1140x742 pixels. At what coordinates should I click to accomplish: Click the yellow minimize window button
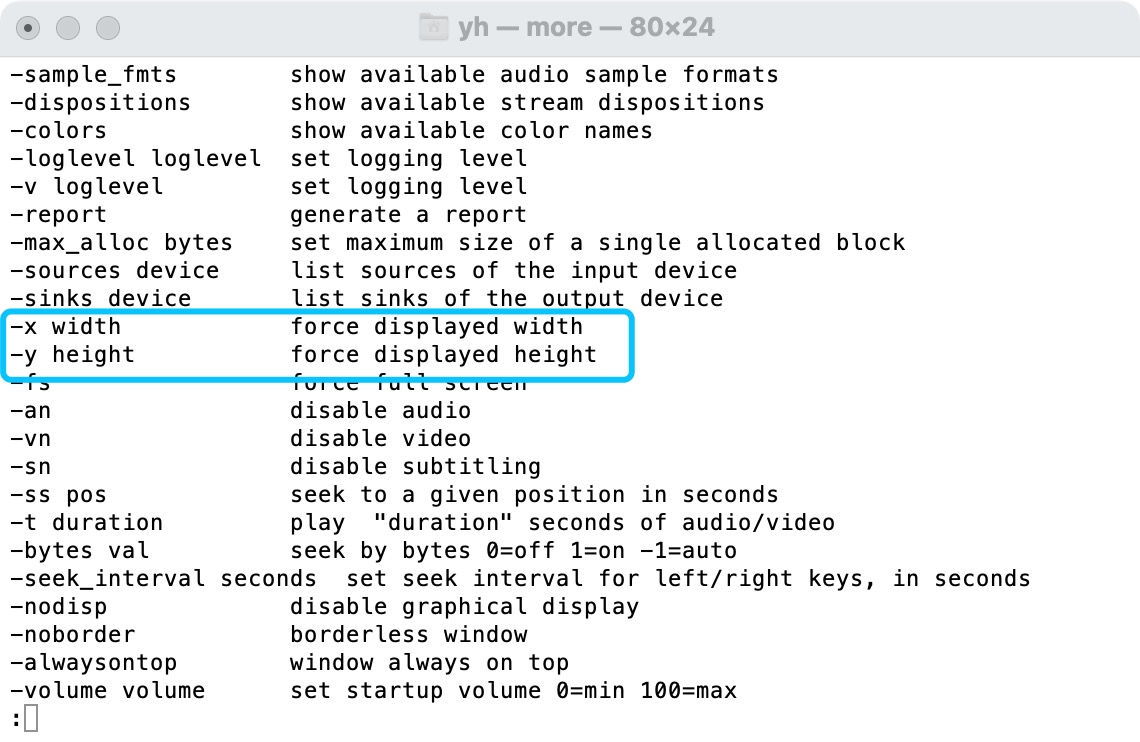coord(69,28)
